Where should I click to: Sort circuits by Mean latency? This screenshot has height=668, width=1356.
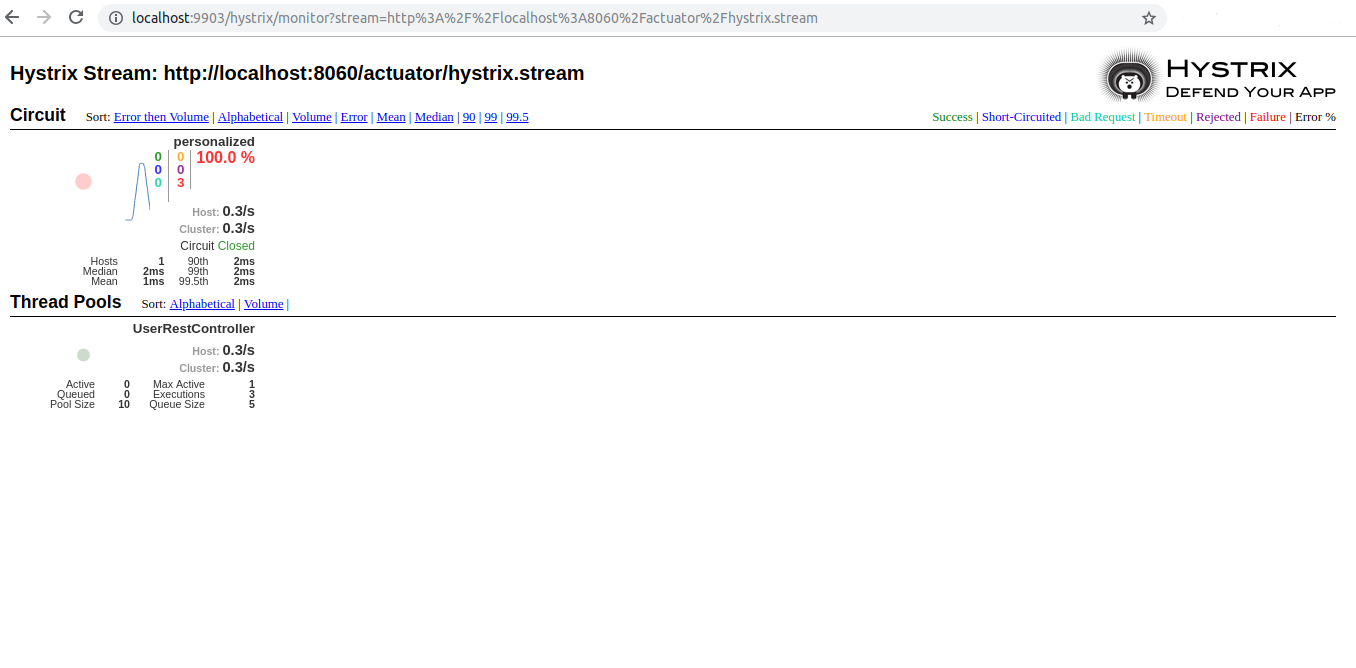click(391, 117)
